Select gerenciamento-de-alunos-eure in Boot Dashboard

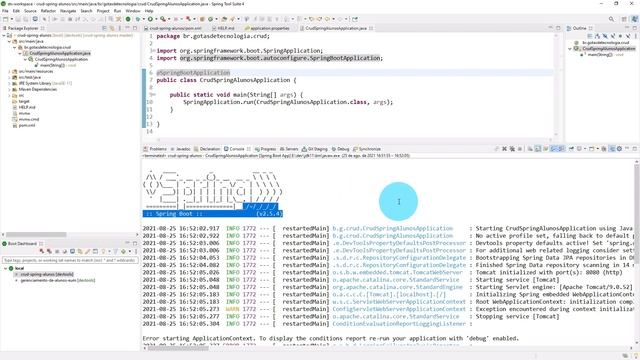pyautogui.click(x=58, y=280)
